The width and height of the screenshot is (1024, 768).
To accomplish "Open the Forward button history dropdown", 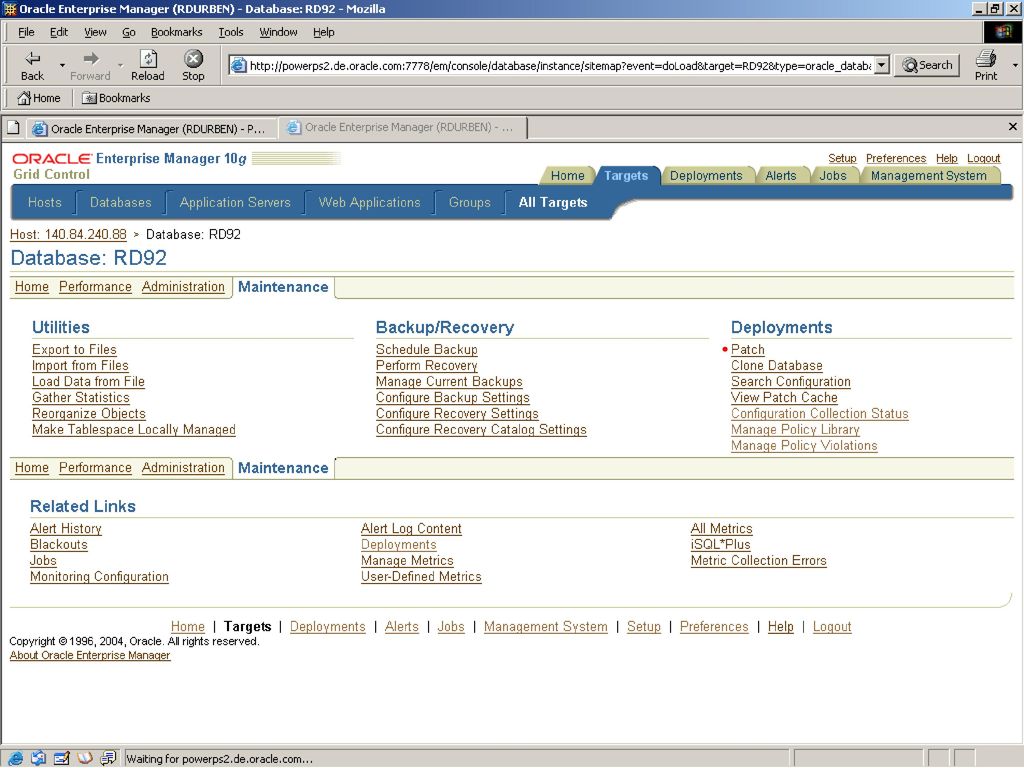I will 120,65.
